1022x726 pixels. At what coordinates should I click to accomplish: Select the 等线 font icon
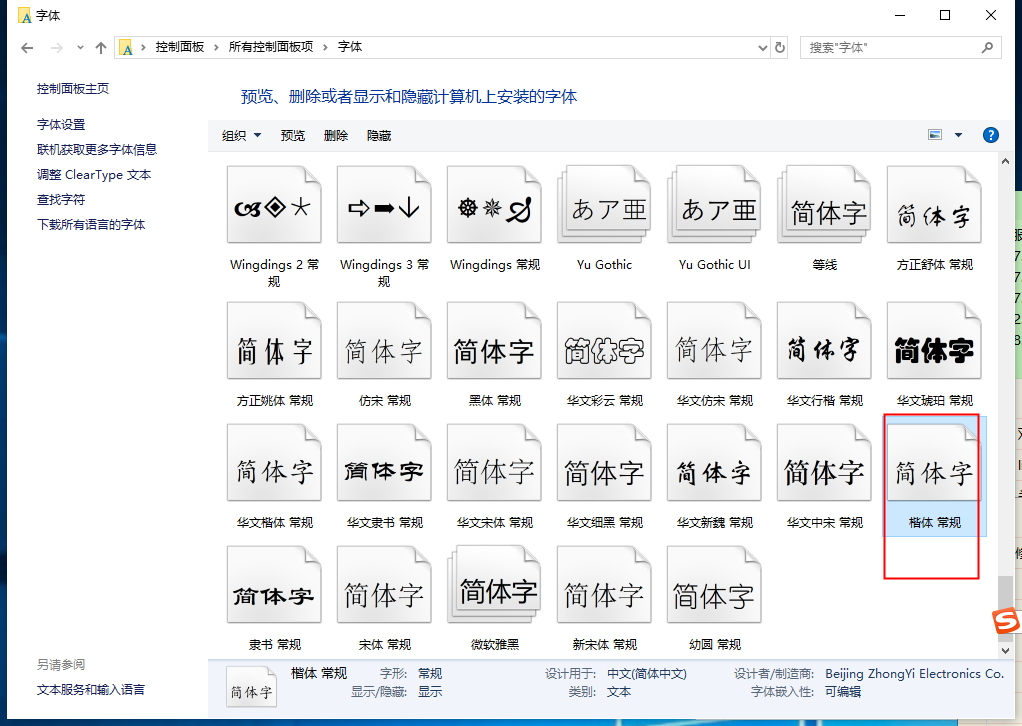(825, 205)
